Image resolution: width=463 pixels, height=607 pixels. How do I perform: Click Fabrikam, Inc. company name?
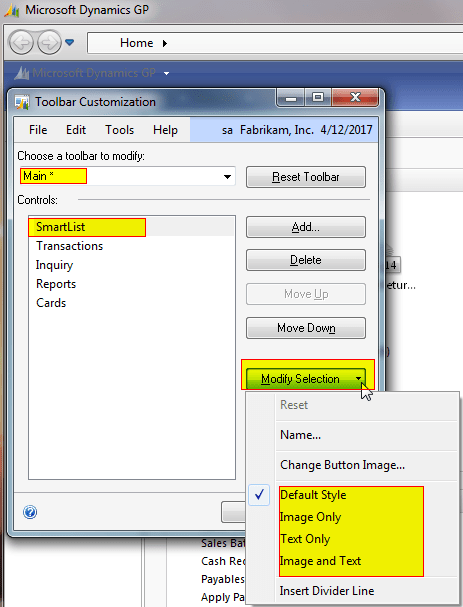(277, 130)
